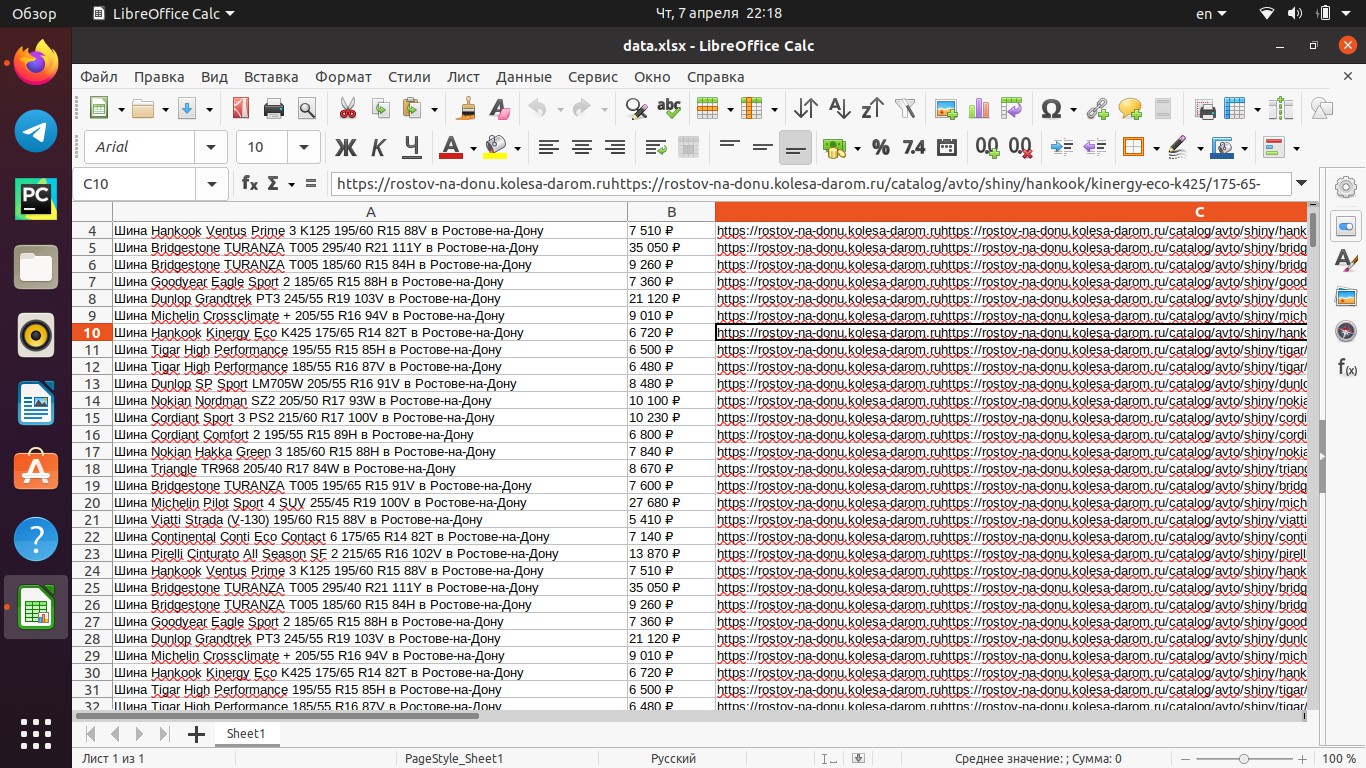Open Currency format dropdown arrow
This screenshot has height=768, width=1366.
click(x=857, y=147)
